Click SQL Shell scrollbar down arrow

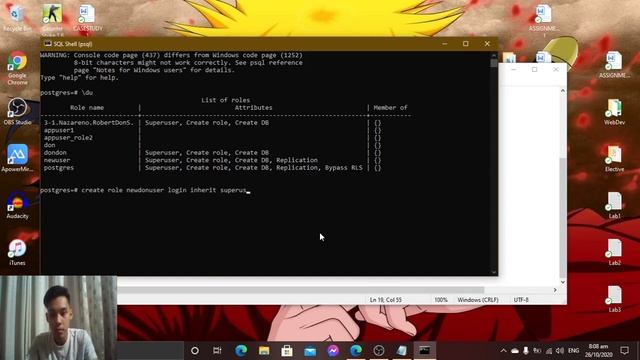point(494,272)
